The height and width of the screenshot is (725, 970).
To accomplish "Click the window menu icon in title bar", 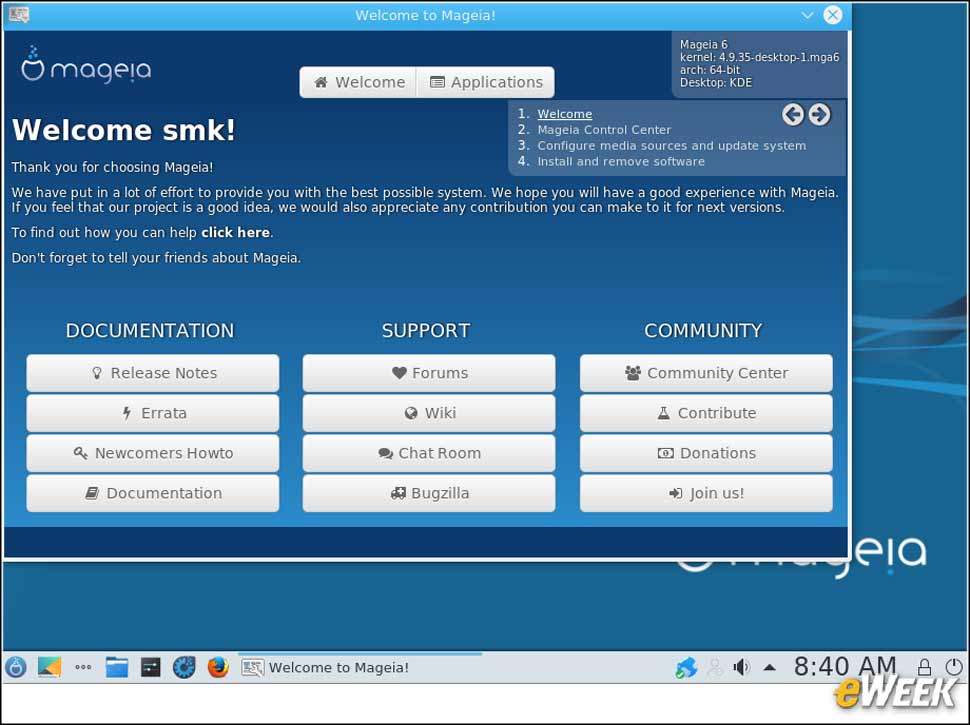I will (19, 14).
